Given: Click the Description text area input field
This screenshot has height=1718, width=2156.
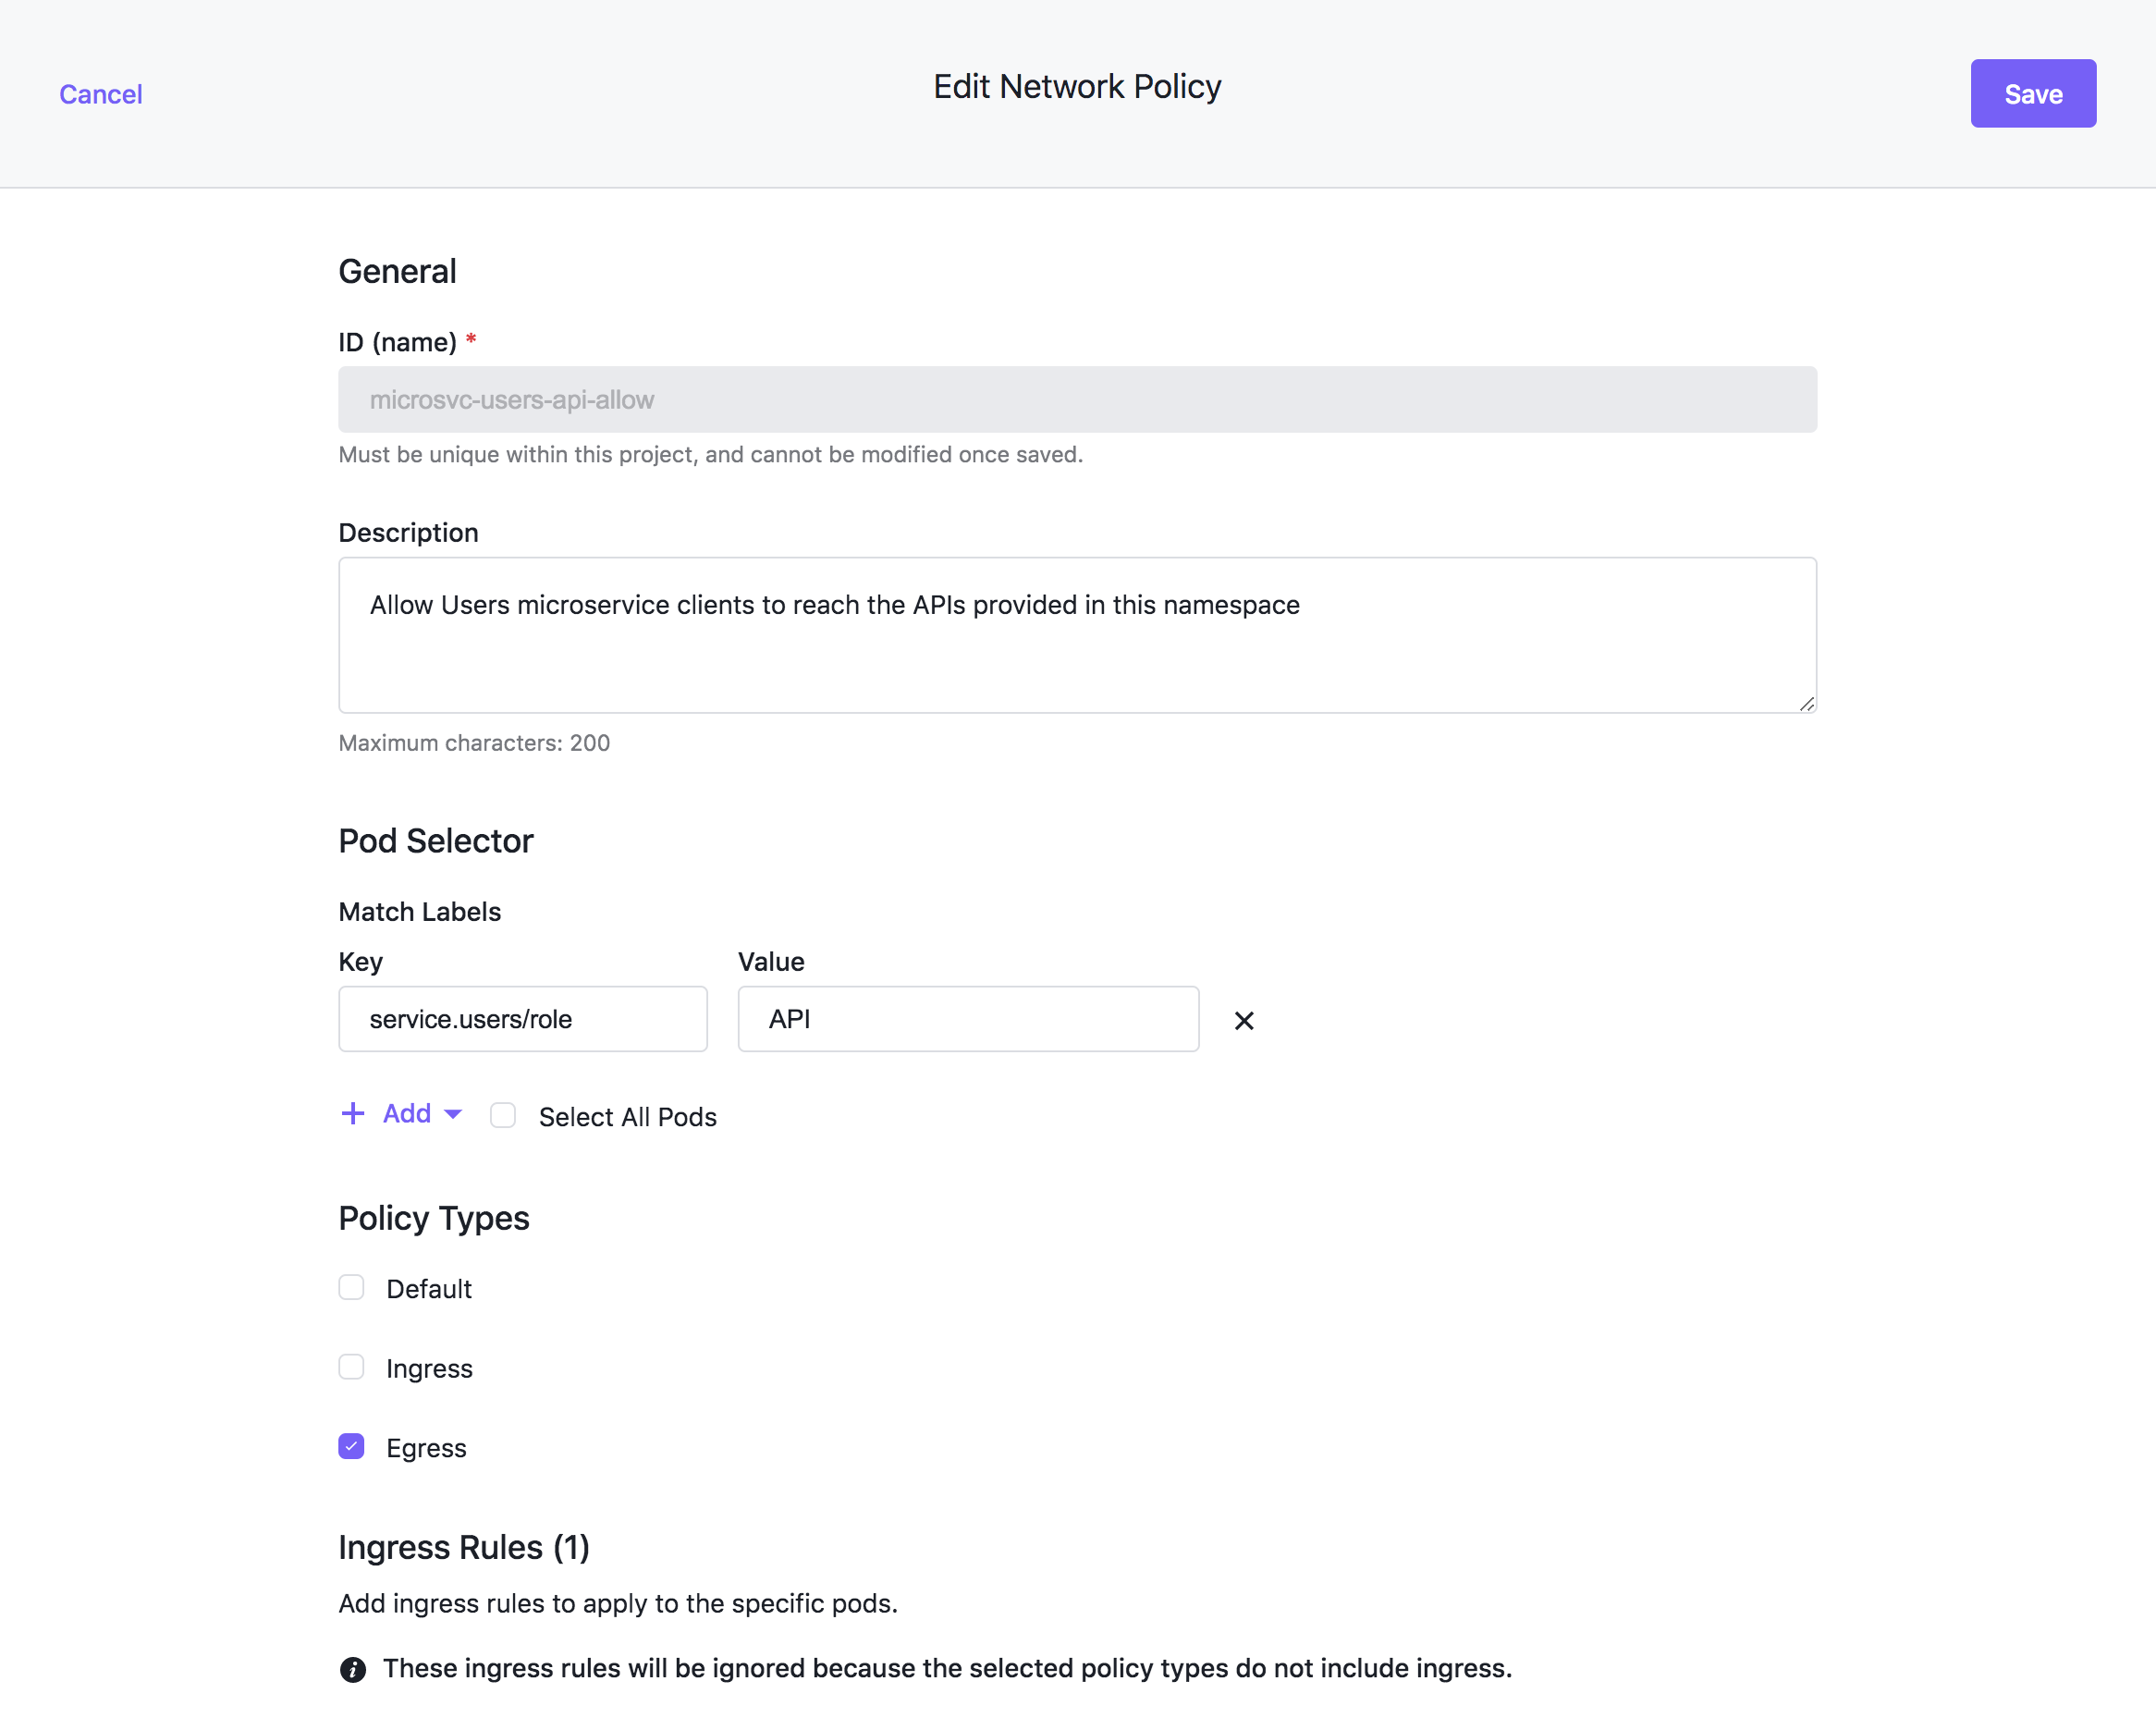Looking at the screenshot, I should pyautogui.click(x=1078, y=634).
